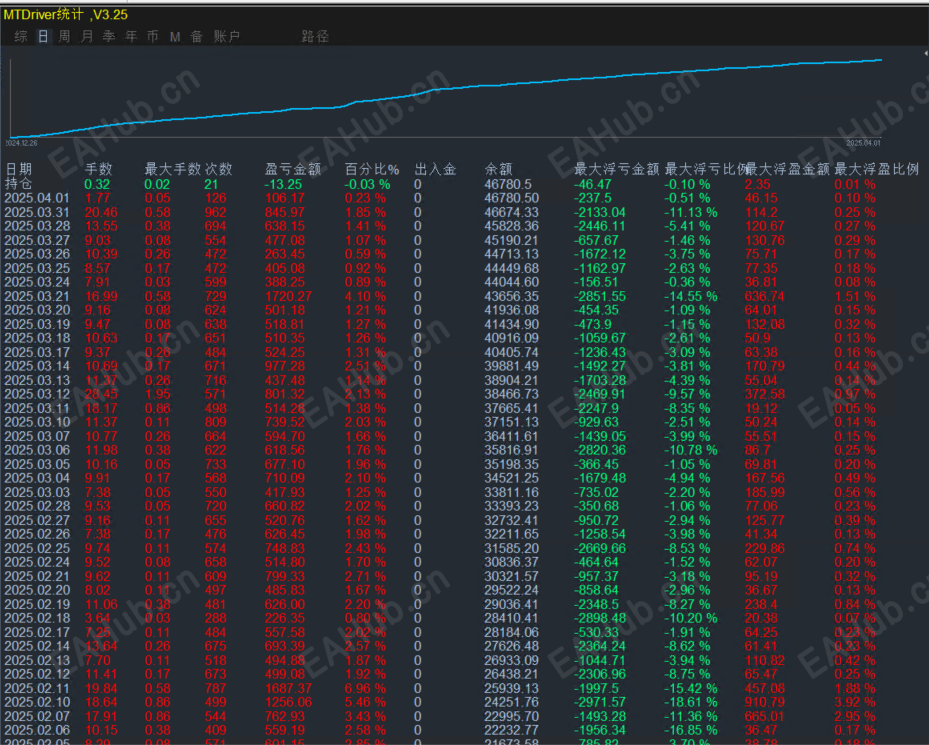Click the 百分比% column header
The width and height of the screenshot is (929, 745).
pyautogui.click(x=372, y=170)
